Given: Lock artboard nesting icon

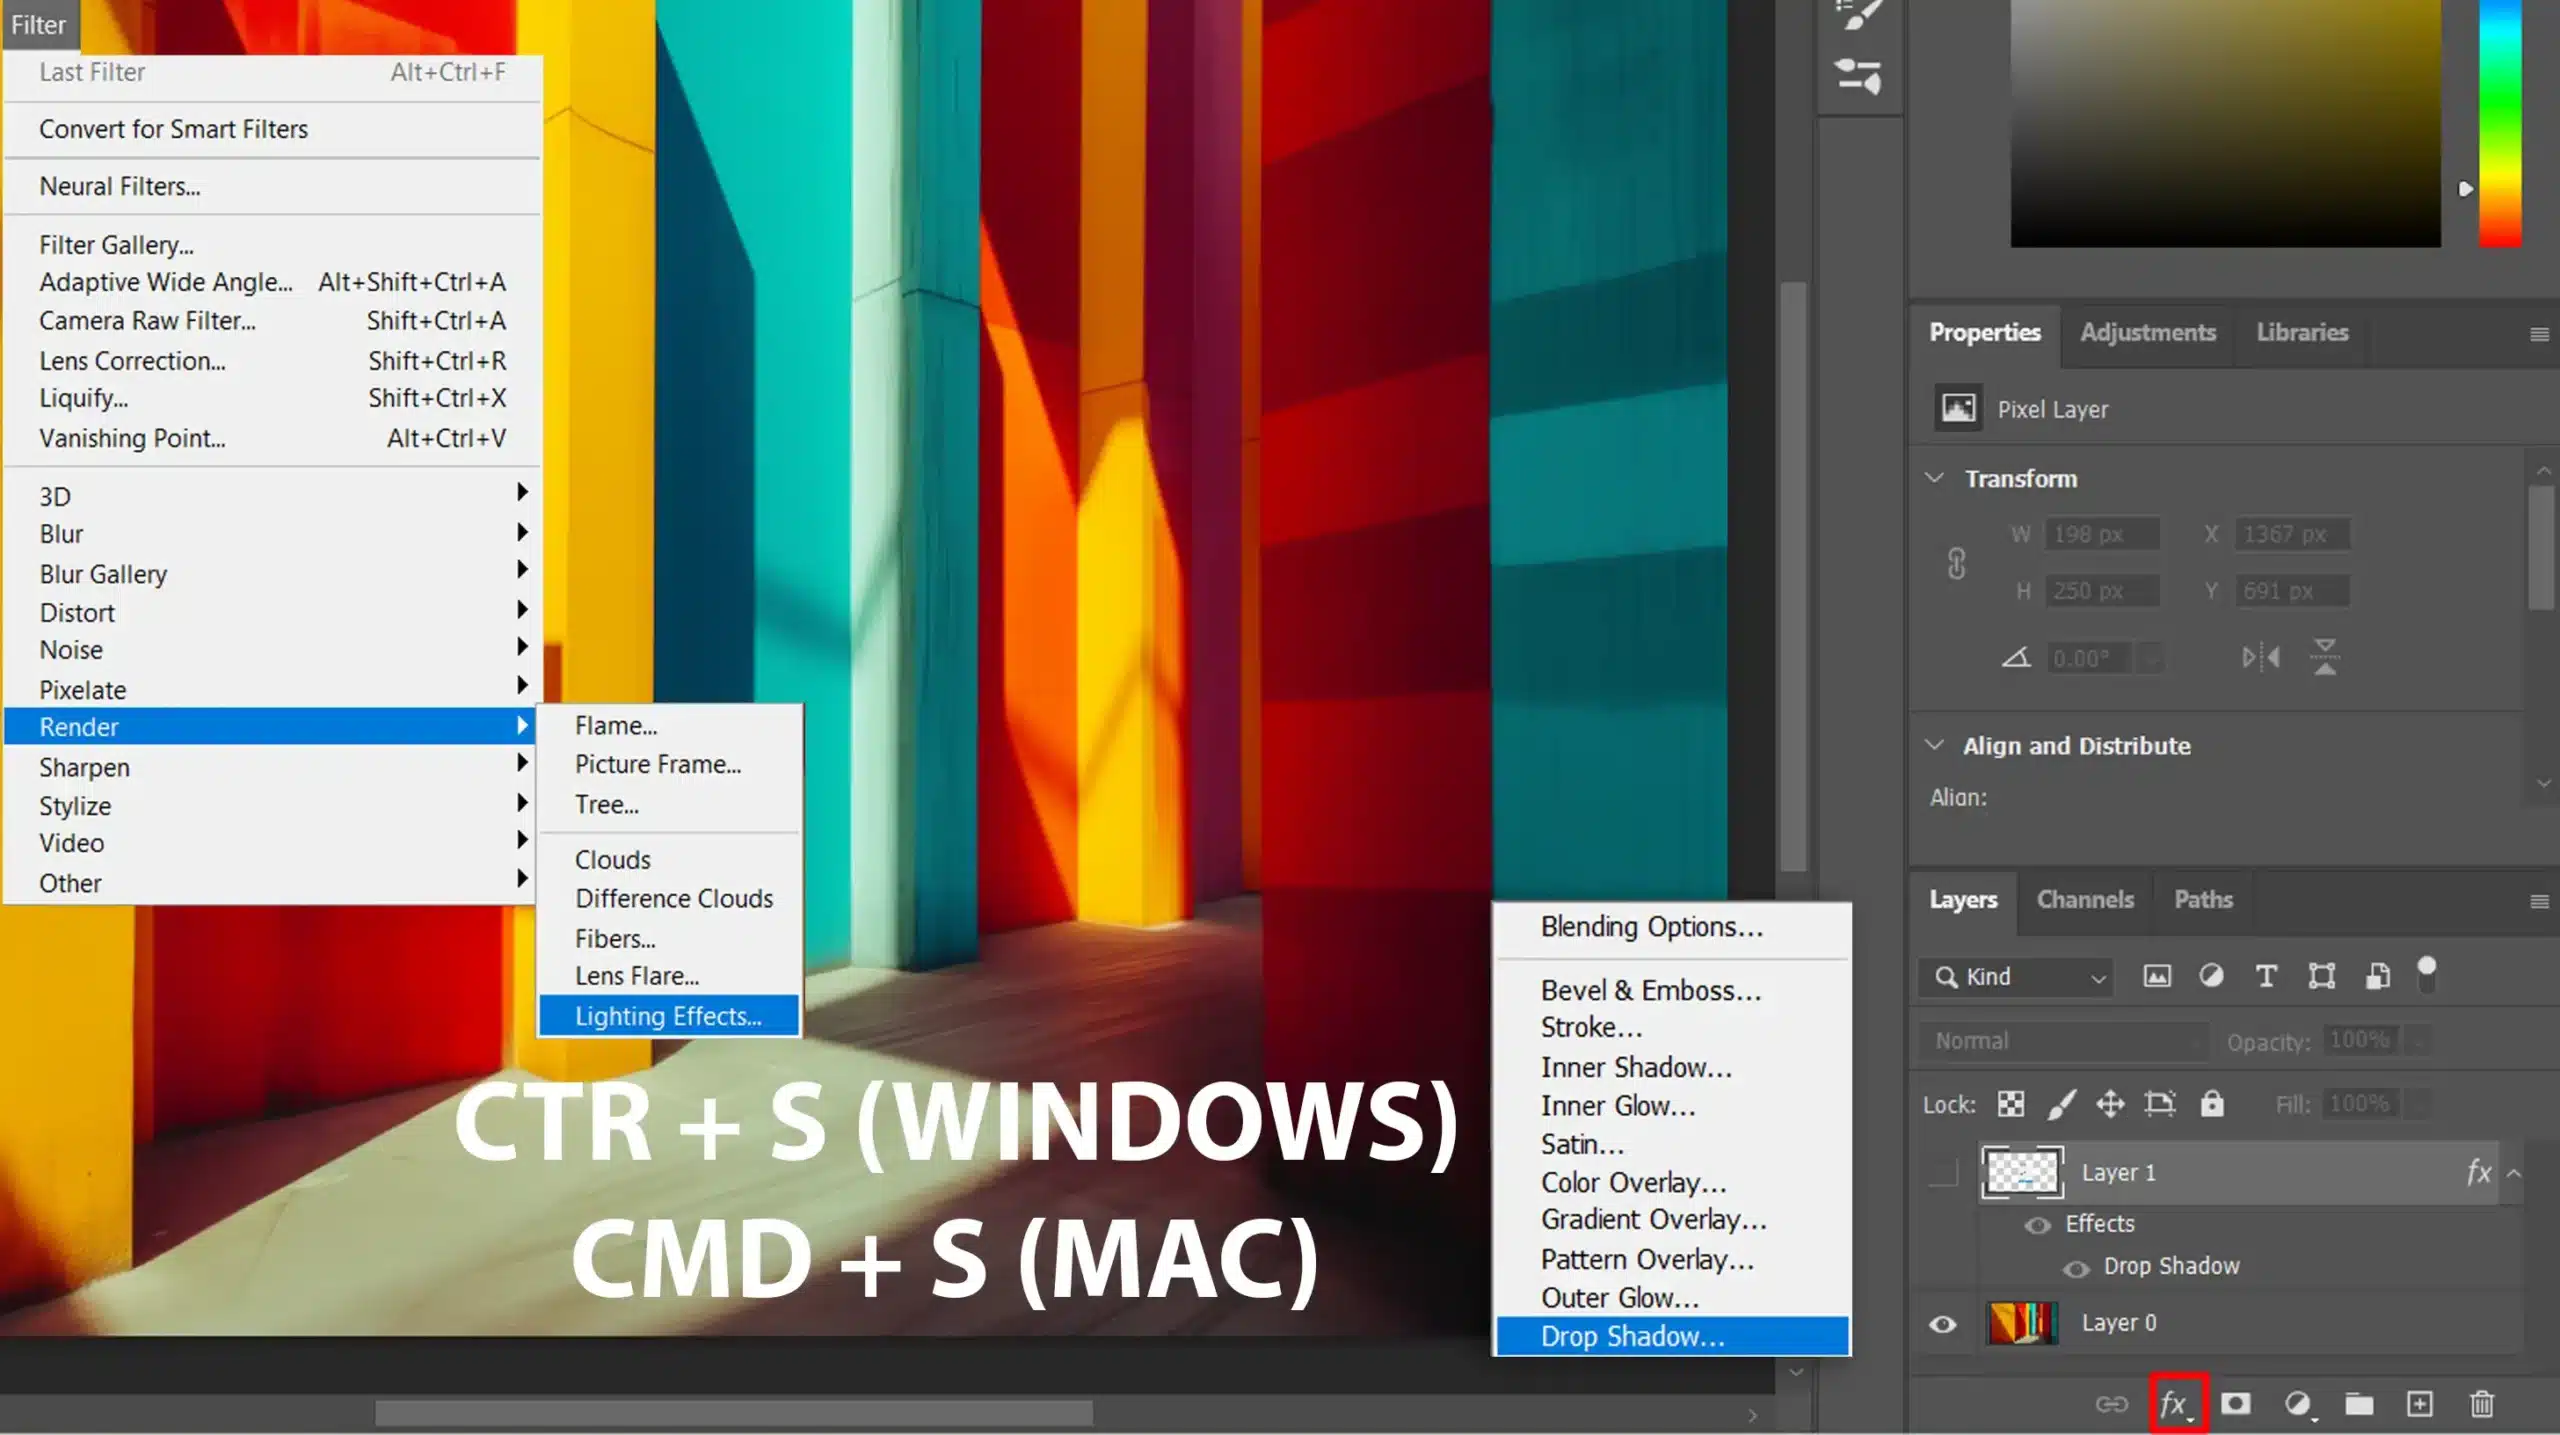Looking at the screenshot, I should (x=2160, y=1103).
